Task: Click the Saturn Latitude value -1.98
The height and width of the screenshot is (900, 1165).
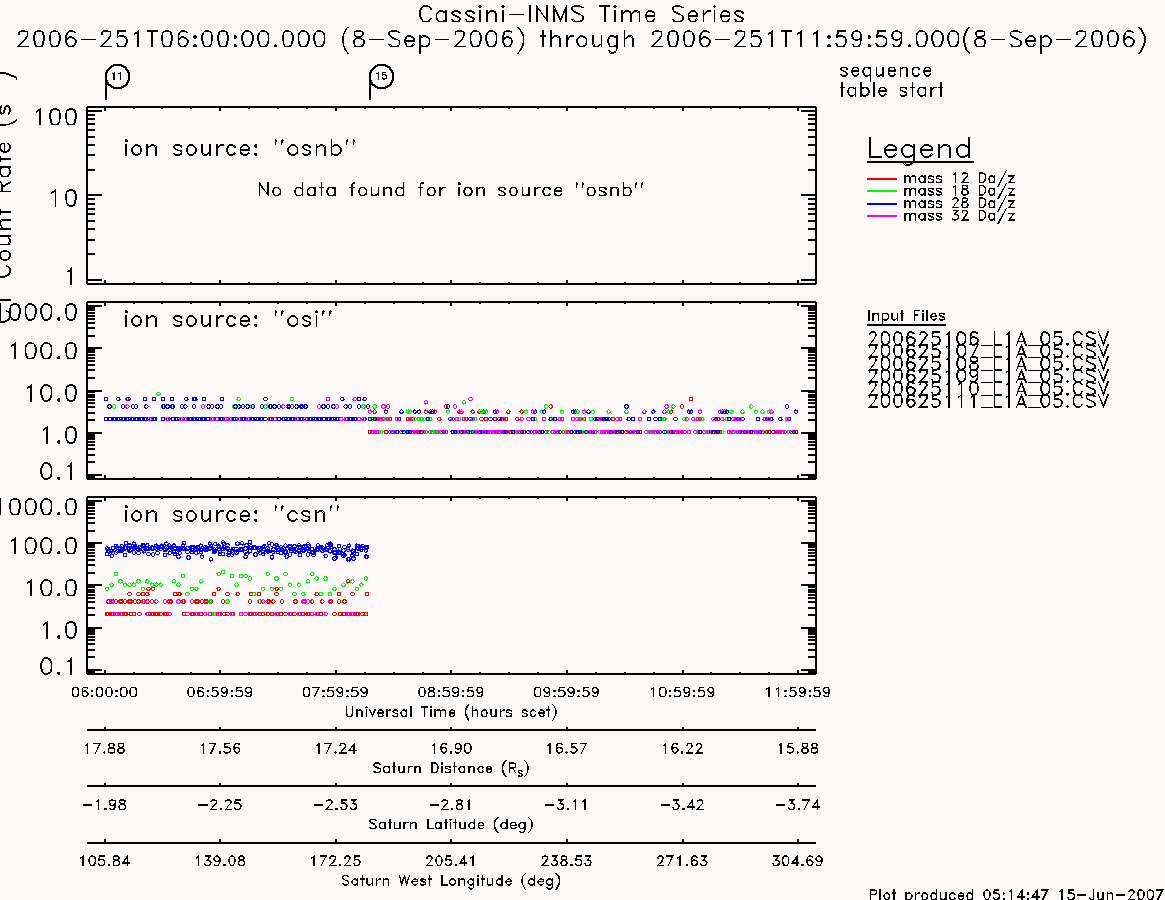Action: click(104, 805)
